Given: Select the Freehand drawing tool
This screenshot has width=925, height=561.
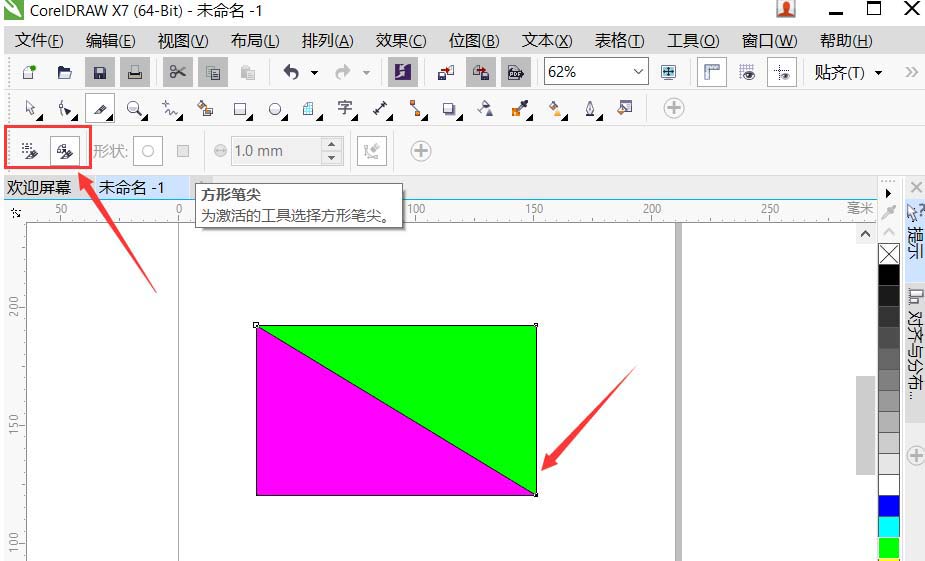Looking at the screenshot, I should coord(170,109).
